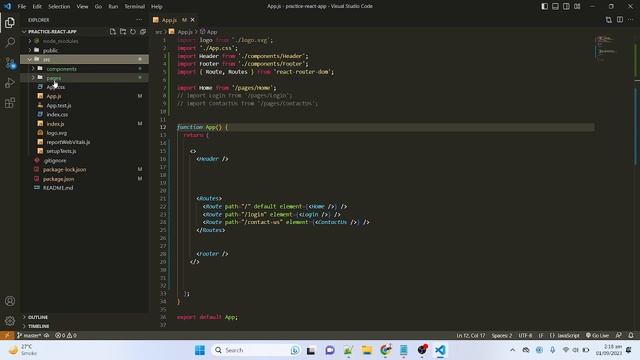Open .gitignore file
This screenshot has height=360, width=640.
(x=55, y=160)
